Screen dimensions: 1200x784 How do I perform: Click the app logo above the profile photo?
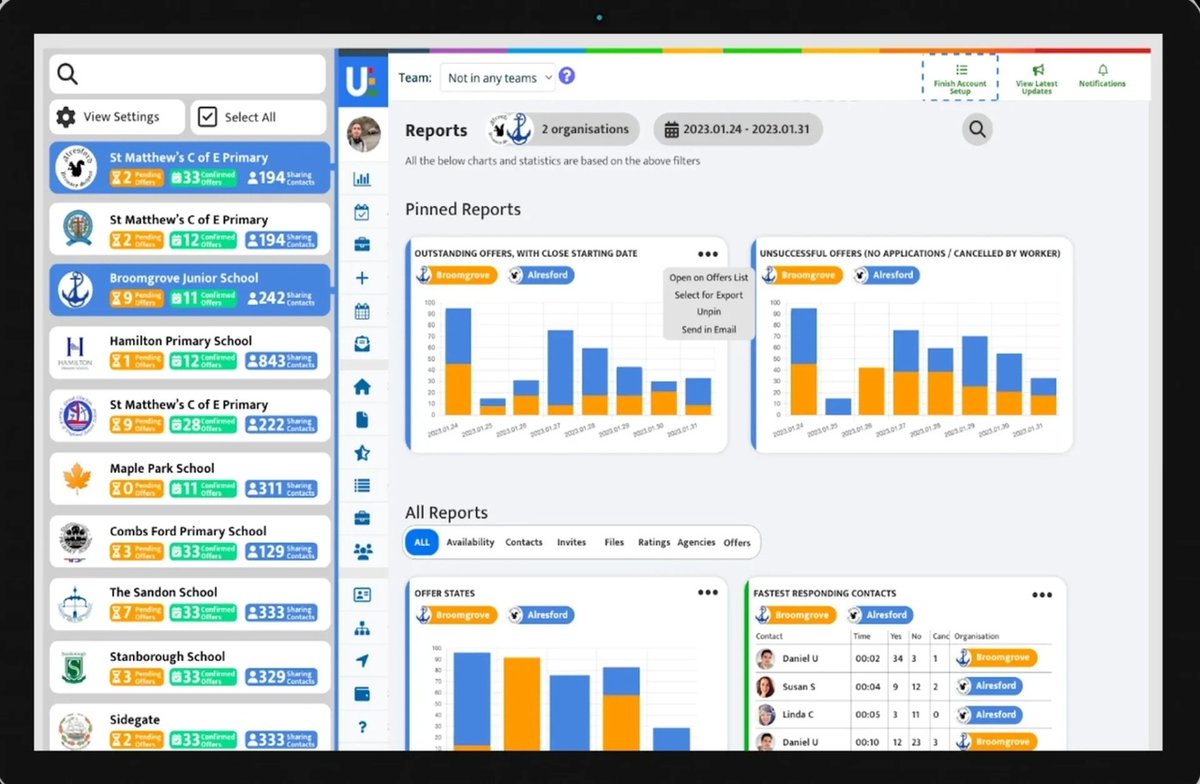pyautogui.click(x=362, y=81)
